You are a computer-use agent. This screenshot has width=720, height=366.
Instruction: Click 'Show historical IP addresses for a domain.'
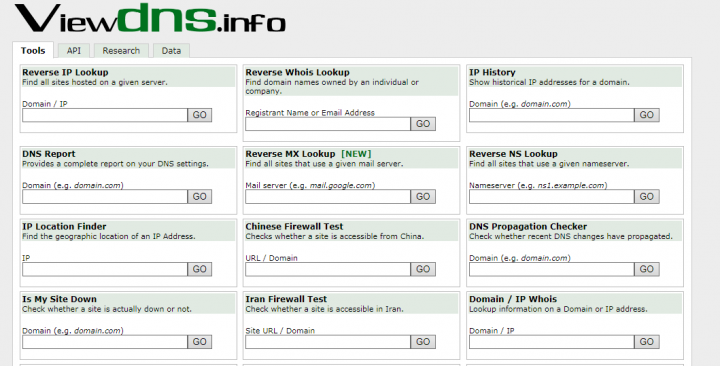pos(549,82)
